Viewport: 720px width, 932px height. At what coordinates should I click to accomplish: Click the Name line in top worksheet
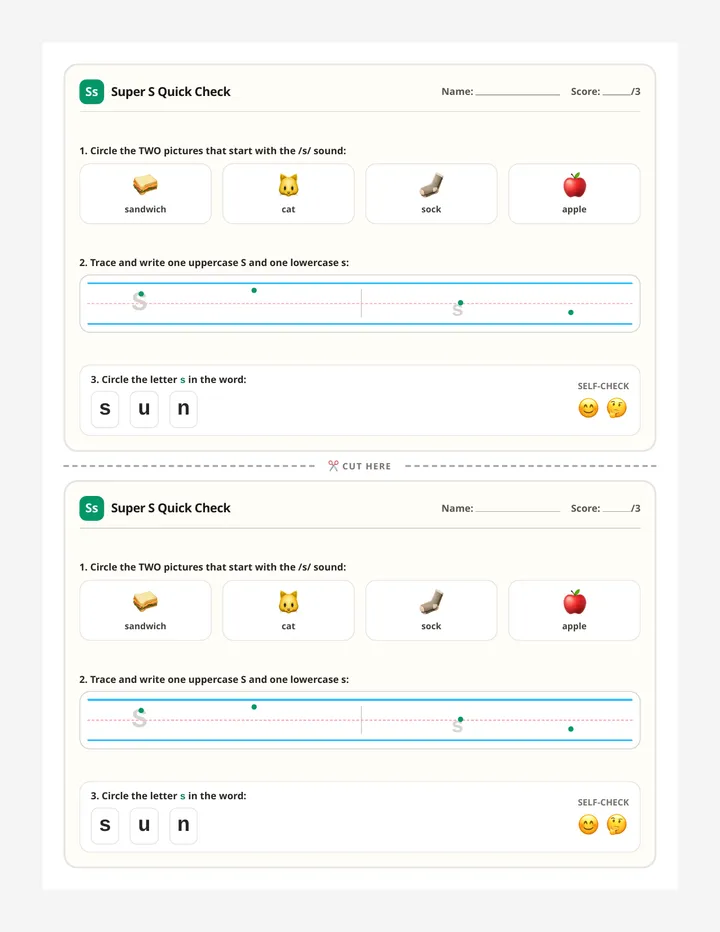[x=517, y=93]
